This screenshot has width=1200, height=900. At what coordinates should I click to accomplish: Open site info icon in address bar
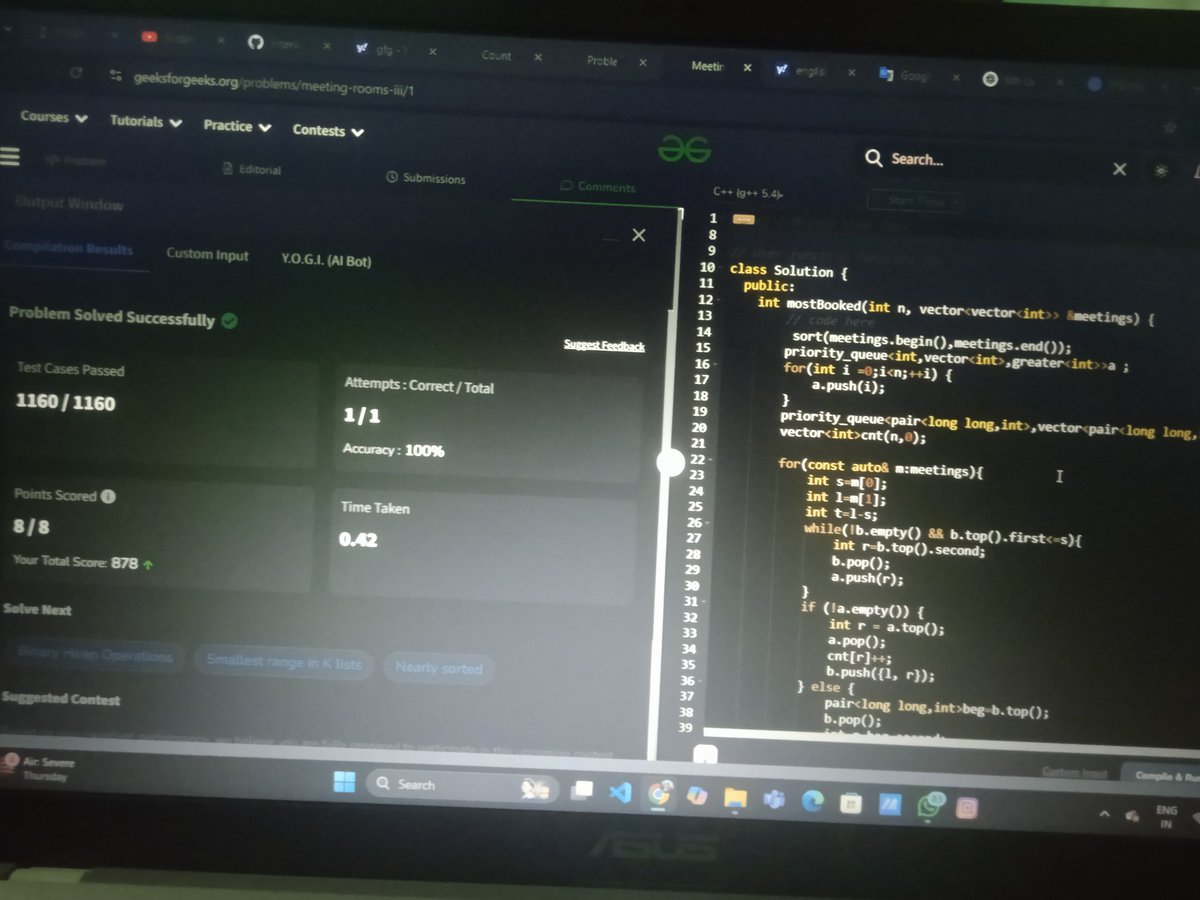pos(116,76)
